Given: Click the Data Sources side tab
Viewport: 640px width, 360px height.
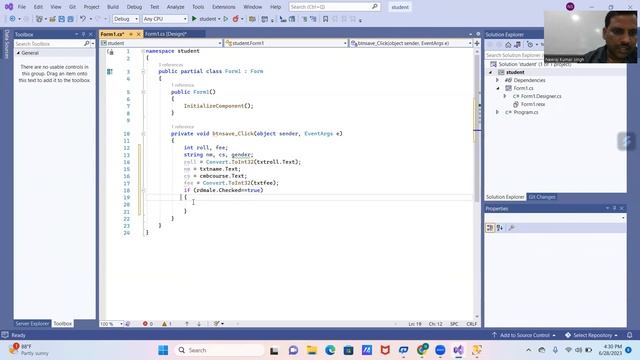Looking at the screenshot, I should click(7, 44).
